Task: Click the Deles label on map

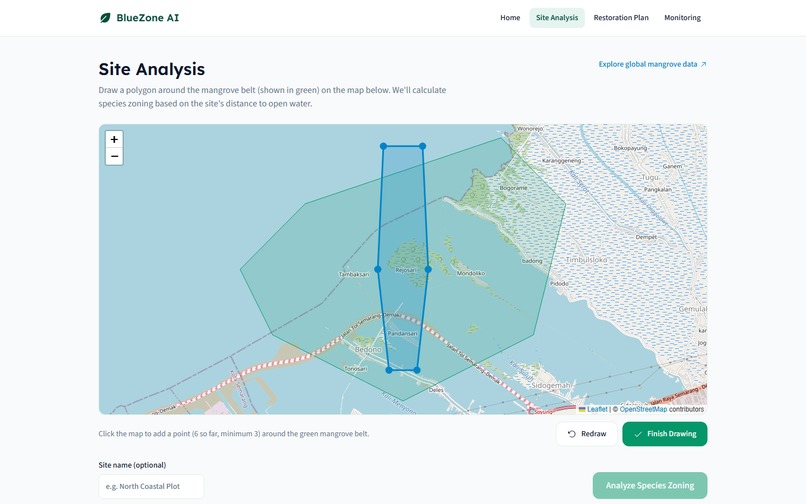Action: [x=436, y=390]
